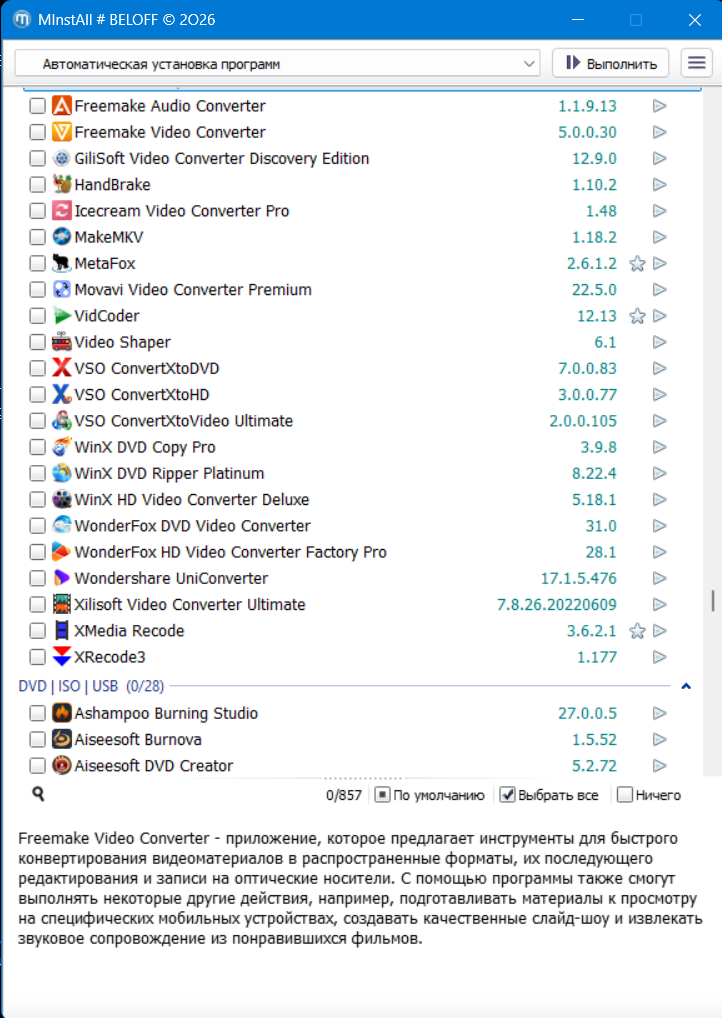Tick the Xilisoft Video Converter Ultimate checkbox
The image size is (722, 1018).
38,604
